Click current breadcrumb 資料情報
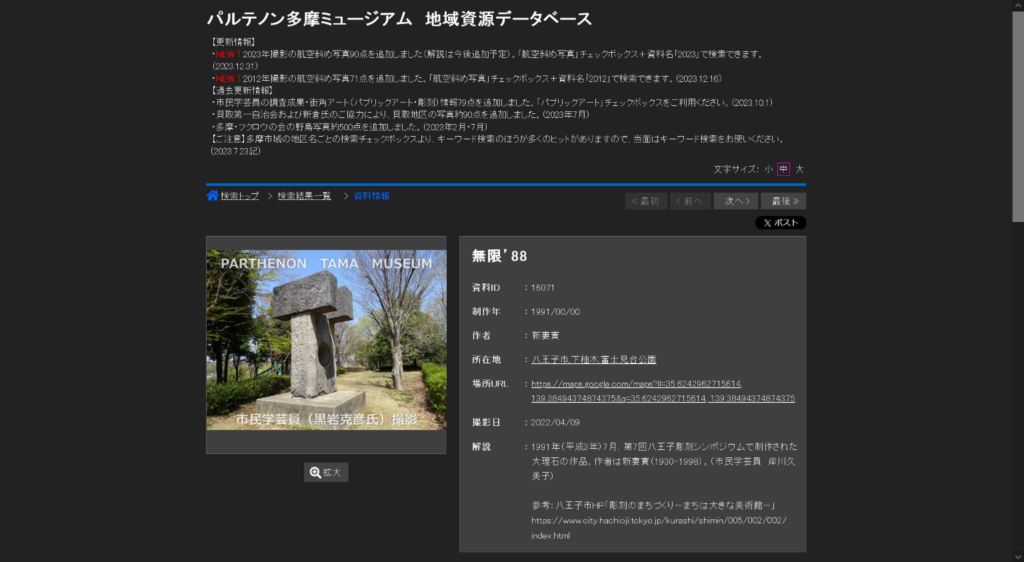 click(371, 196)
